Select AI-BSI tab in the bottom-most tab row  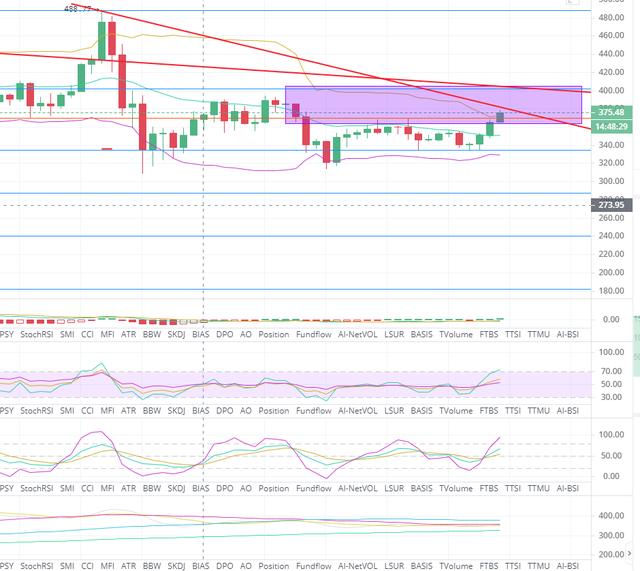(568, 566)
